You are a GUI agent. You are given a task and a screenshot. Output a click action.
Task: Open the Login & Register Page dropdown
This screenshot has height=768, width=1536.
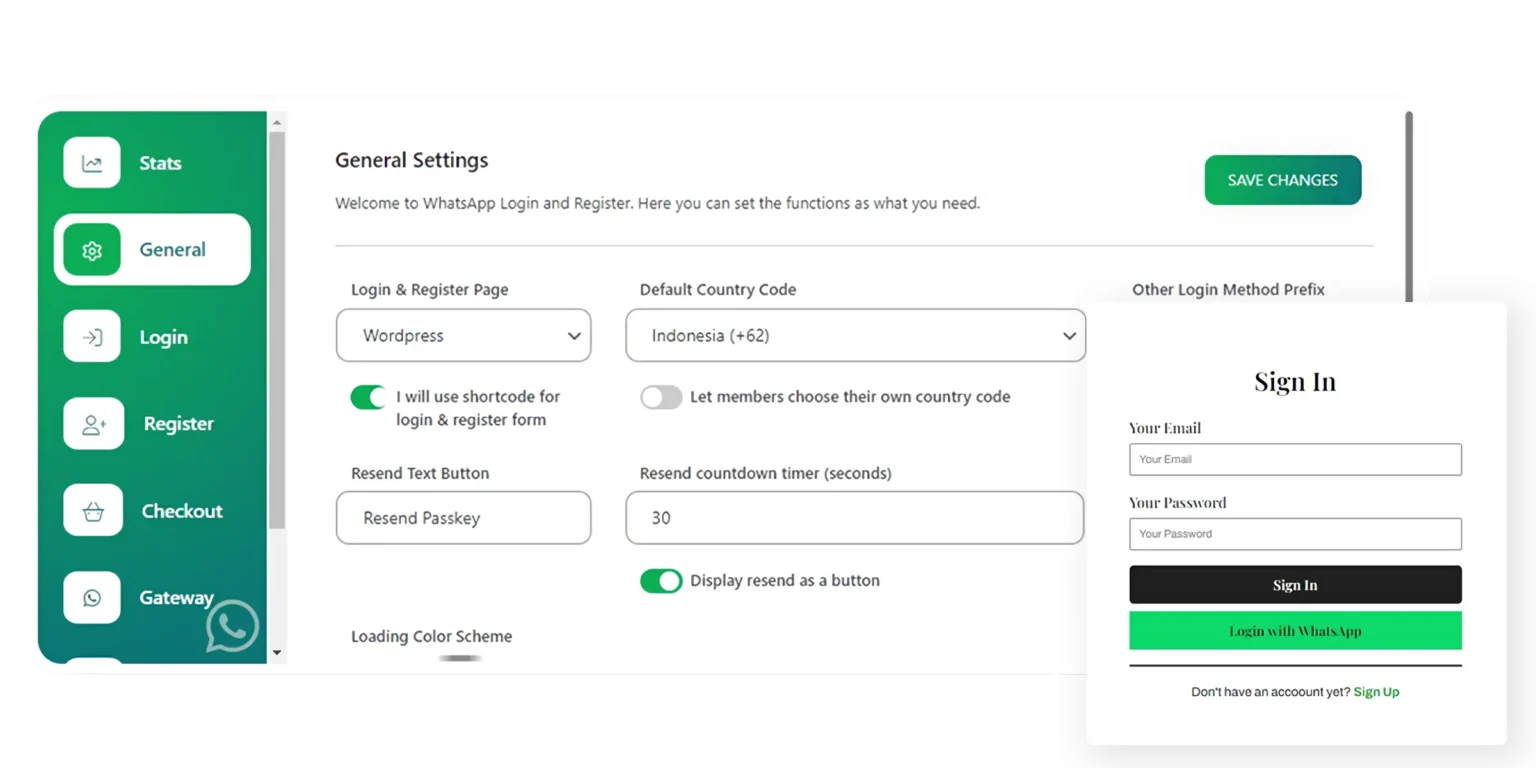463,336
